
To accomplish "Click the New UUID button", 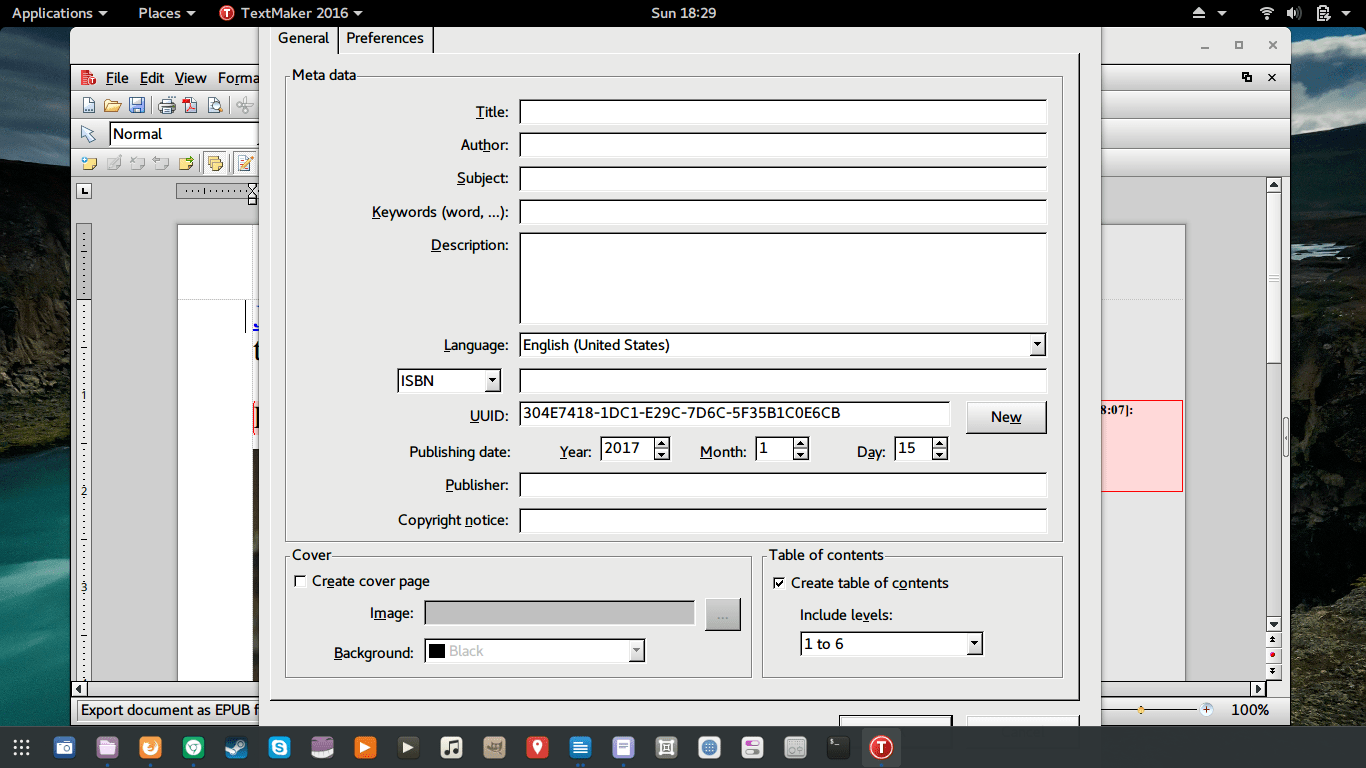I will 1006,417.
